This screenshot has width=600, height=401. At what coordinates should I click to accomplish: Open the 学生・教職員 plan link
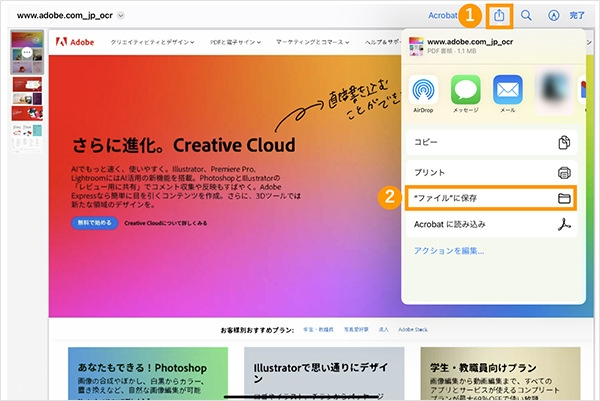[318, 329]
